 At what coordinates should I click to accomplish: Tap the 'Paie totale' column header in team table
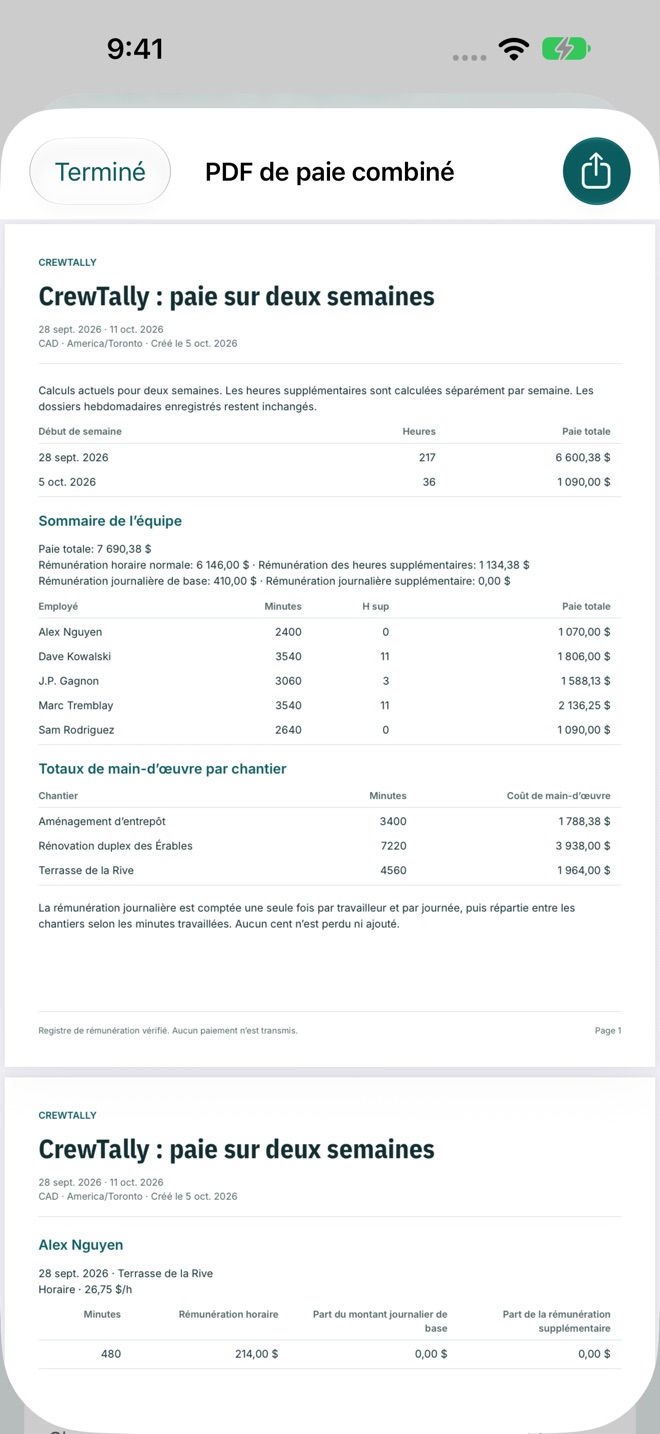point(586,606)
